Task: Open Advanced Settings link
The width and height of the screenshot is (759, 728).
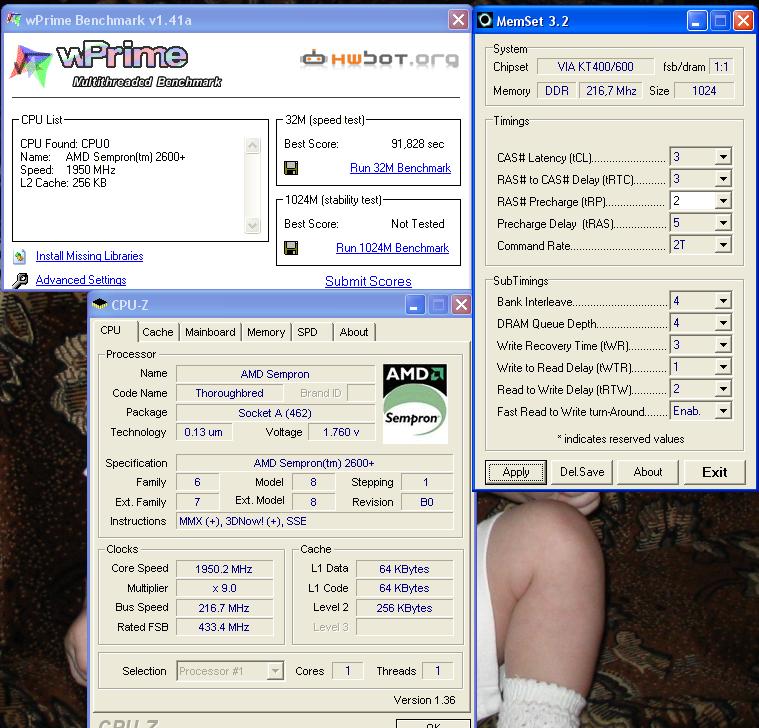Action: coord(81,280)
